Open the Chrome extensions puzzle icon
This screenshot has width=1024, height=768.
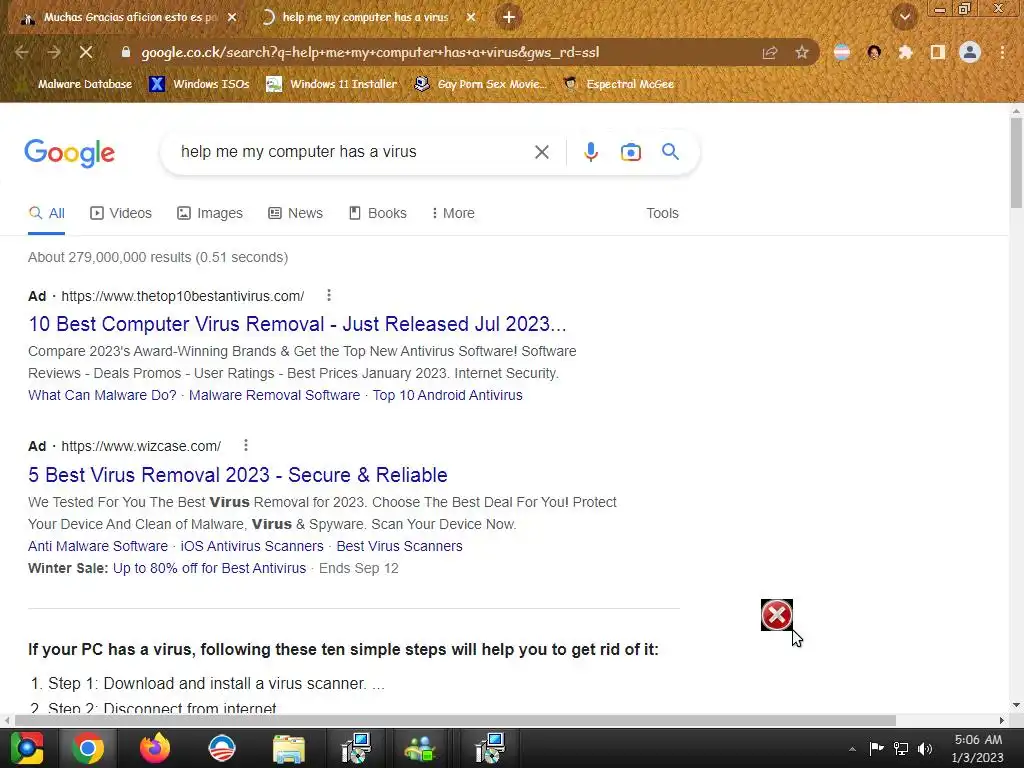[x=905, y=52]
